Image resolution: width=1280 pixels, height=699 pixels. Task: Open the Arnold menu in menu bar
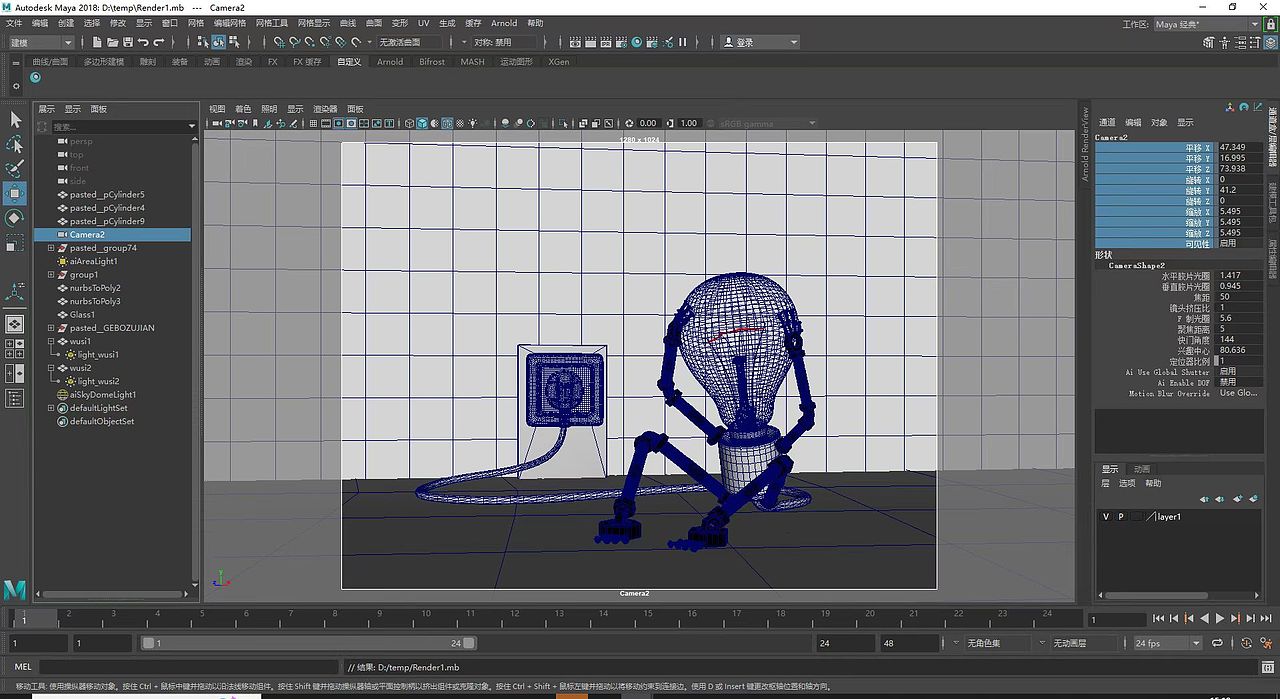click(x=504, y=22)
